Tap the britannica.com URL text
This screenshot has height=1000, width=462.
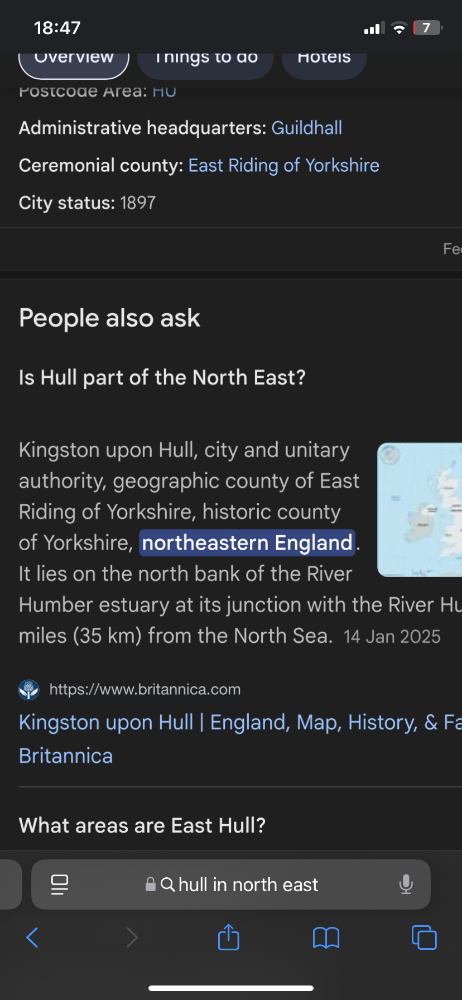[x=145, y=689]
